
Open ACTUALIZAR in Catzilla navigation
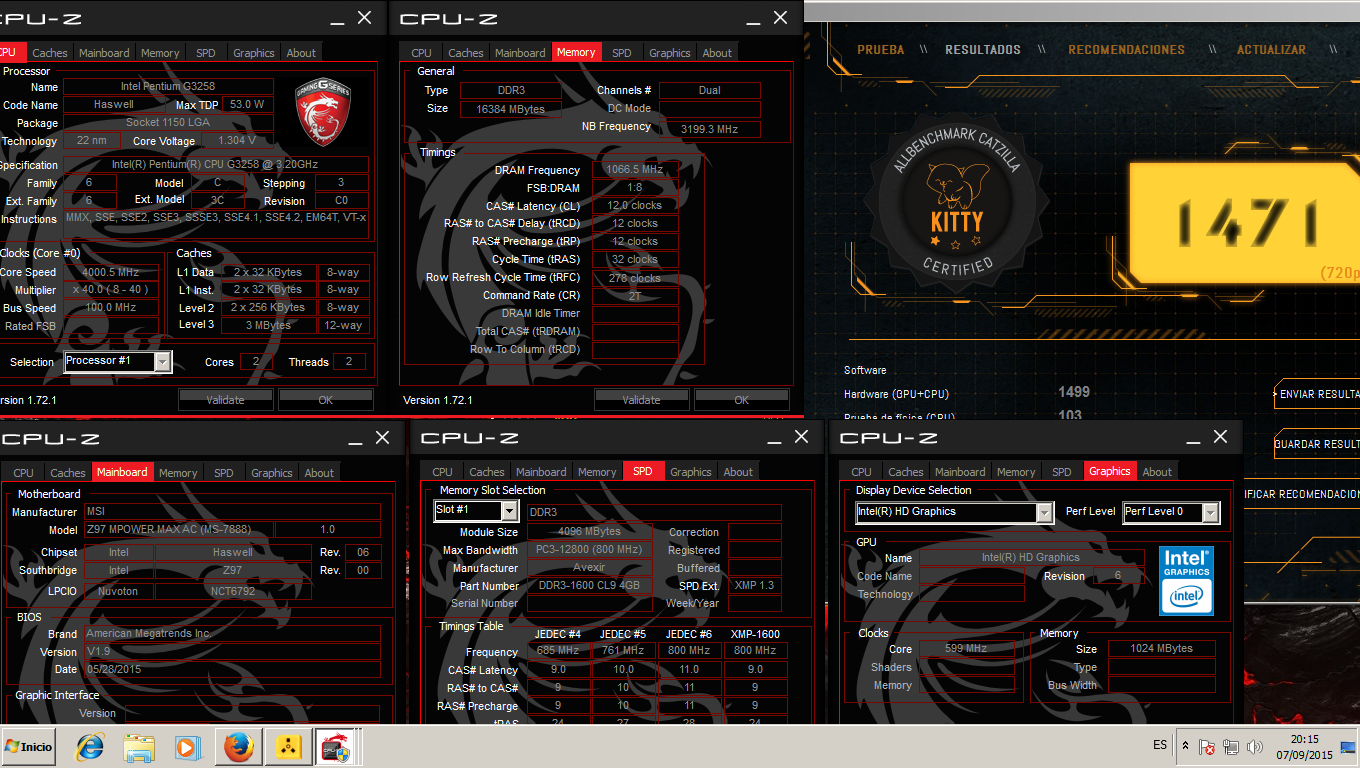point(1271,50)
